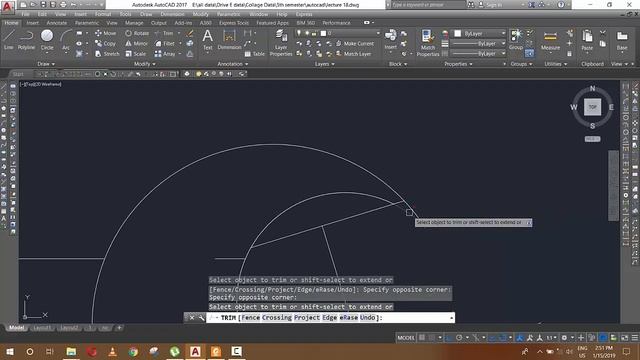Click Make Current layer button
Screen dimensions: 640x360
pyautogui.click(x=355, y=43)
